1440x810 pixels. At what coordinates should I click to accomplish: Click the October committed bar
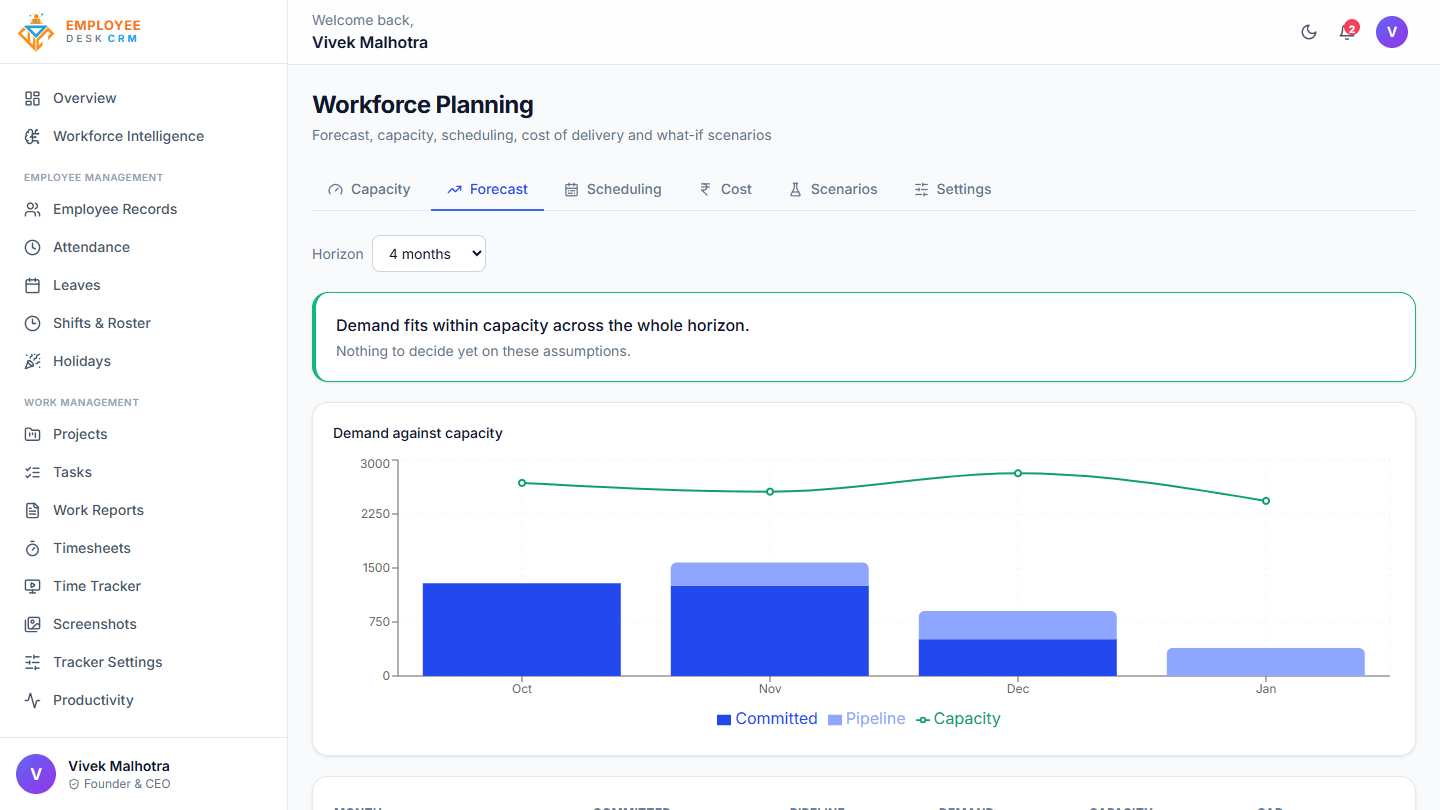point(522,629)
